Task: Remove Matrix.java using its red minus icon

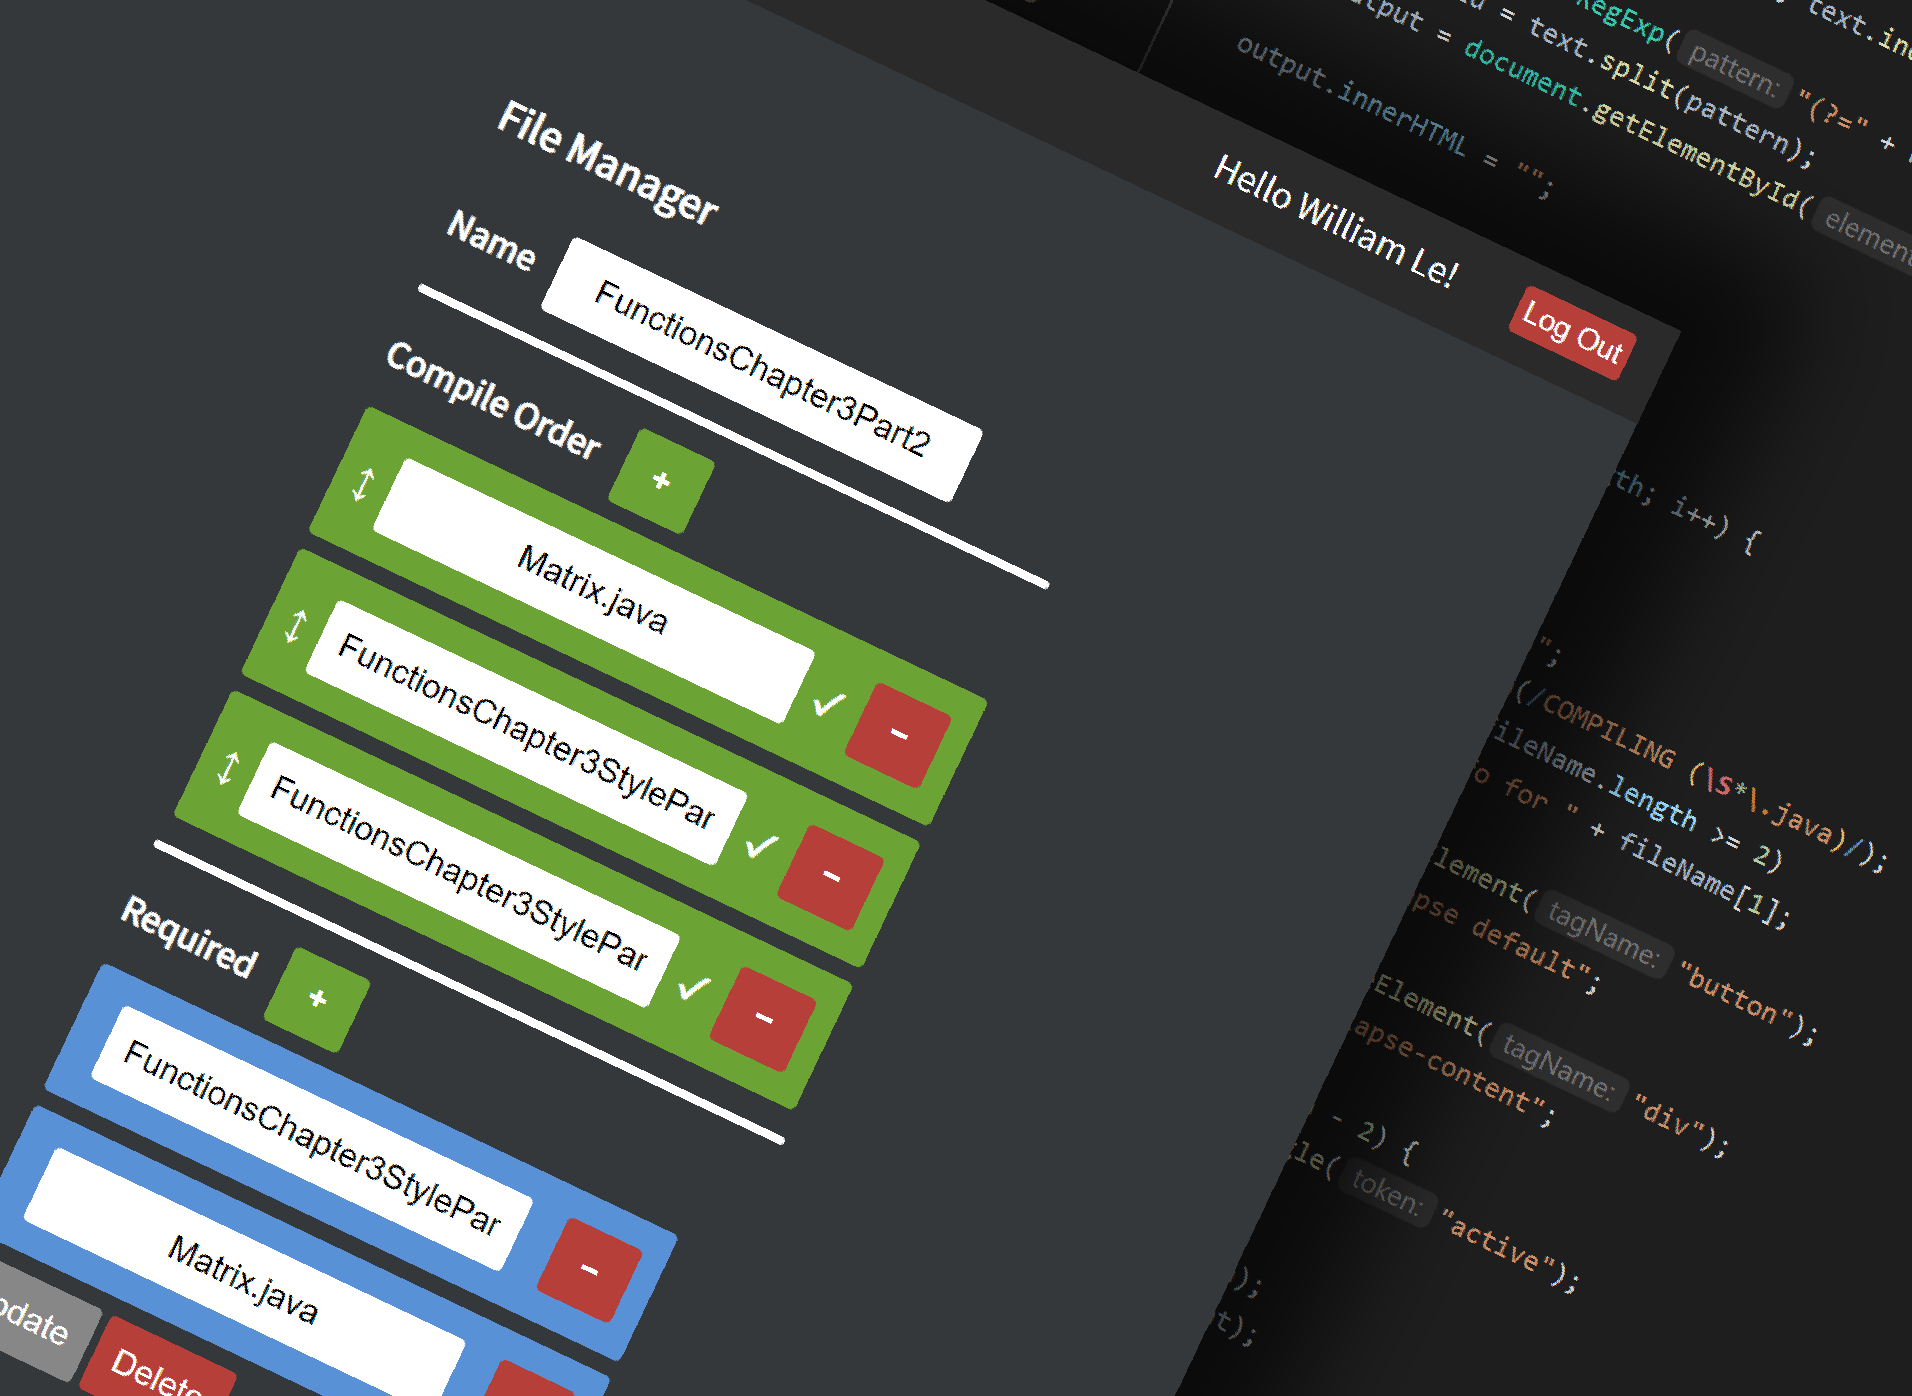Action: coord(897,735)
